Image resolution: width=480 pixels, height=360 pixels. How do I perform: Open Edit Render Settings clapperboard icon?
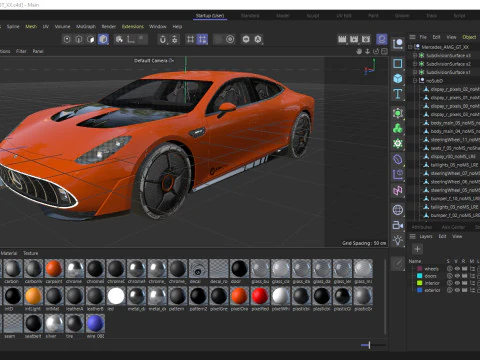tap(366, 39)
